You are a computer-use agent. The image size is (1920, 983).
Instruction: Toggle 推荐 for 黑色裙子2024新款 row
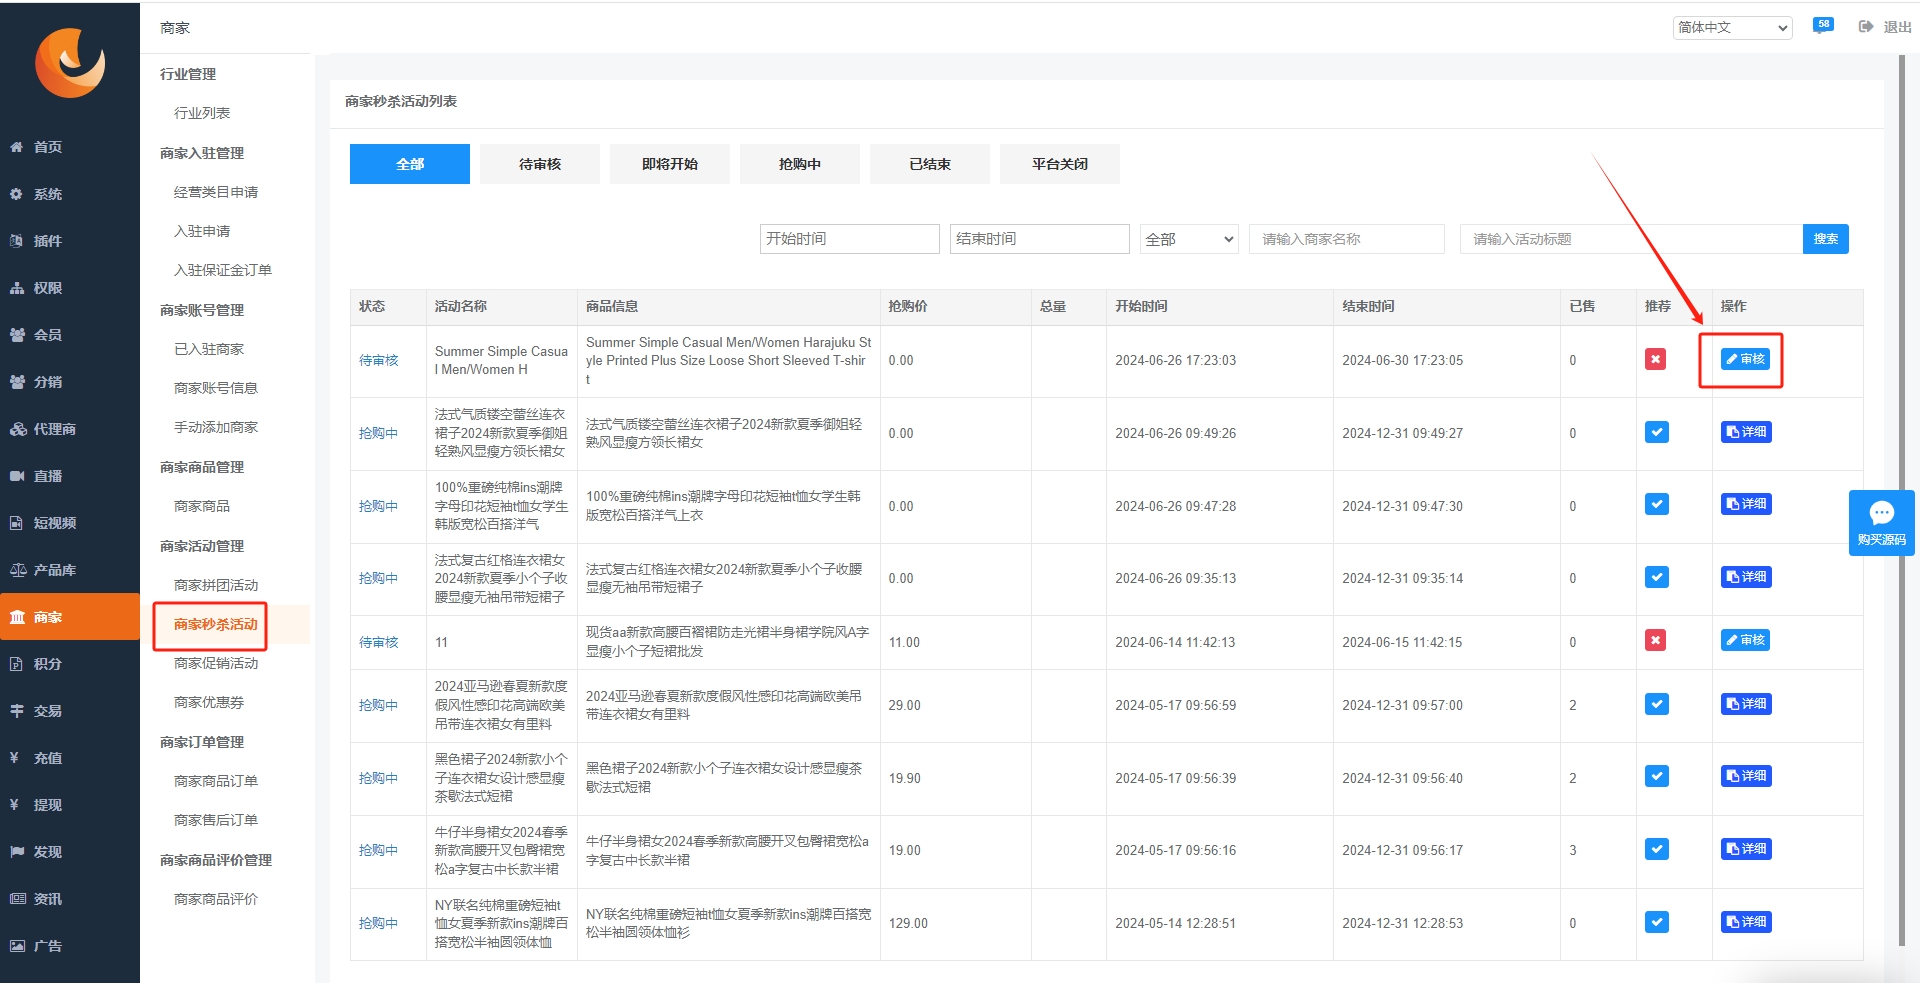coord(1657,776)
